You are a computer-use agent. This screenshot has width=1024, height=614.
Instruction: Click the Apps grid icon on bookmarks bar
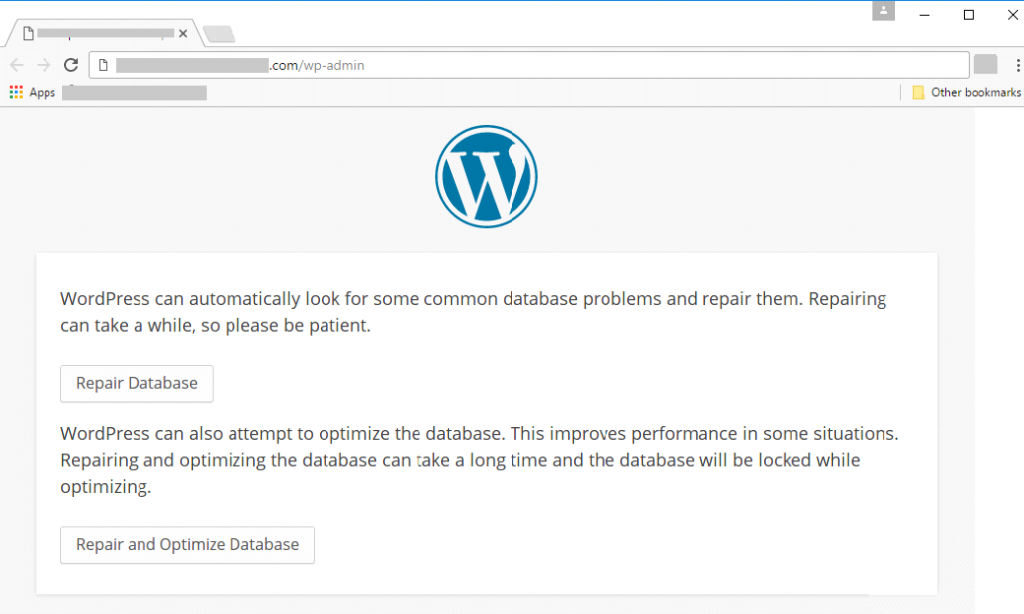click(14, 92)
